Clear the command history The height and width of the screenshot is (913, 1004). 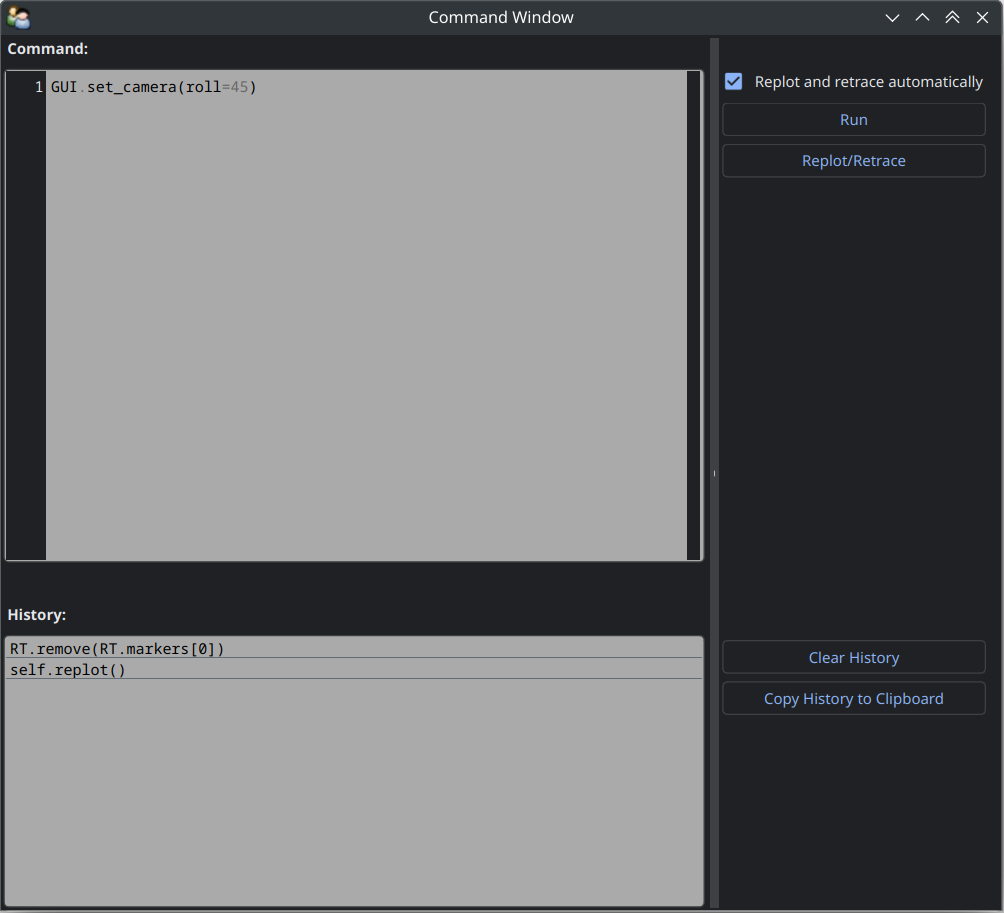[854, 658]
